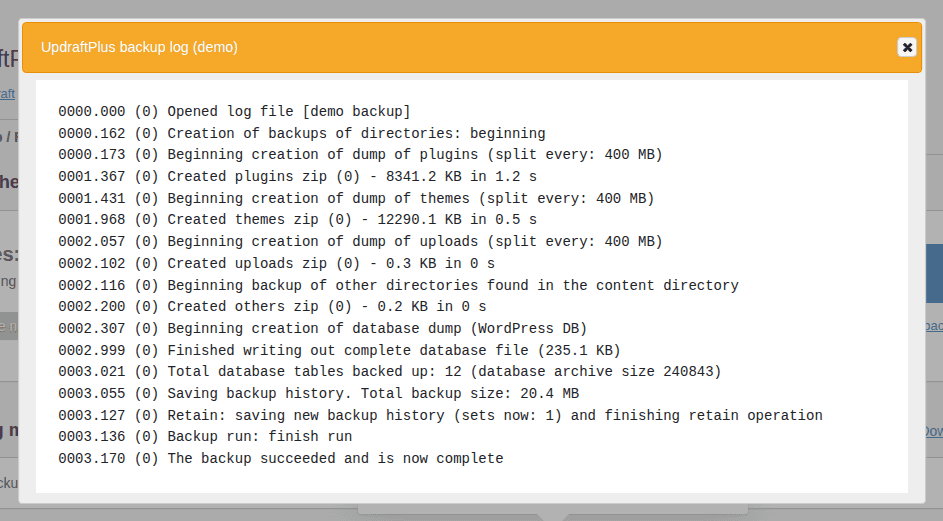Select the 'Beginning creation of database dump' line
This screenshot has width=943, height=521.
(x=322, y=328)
